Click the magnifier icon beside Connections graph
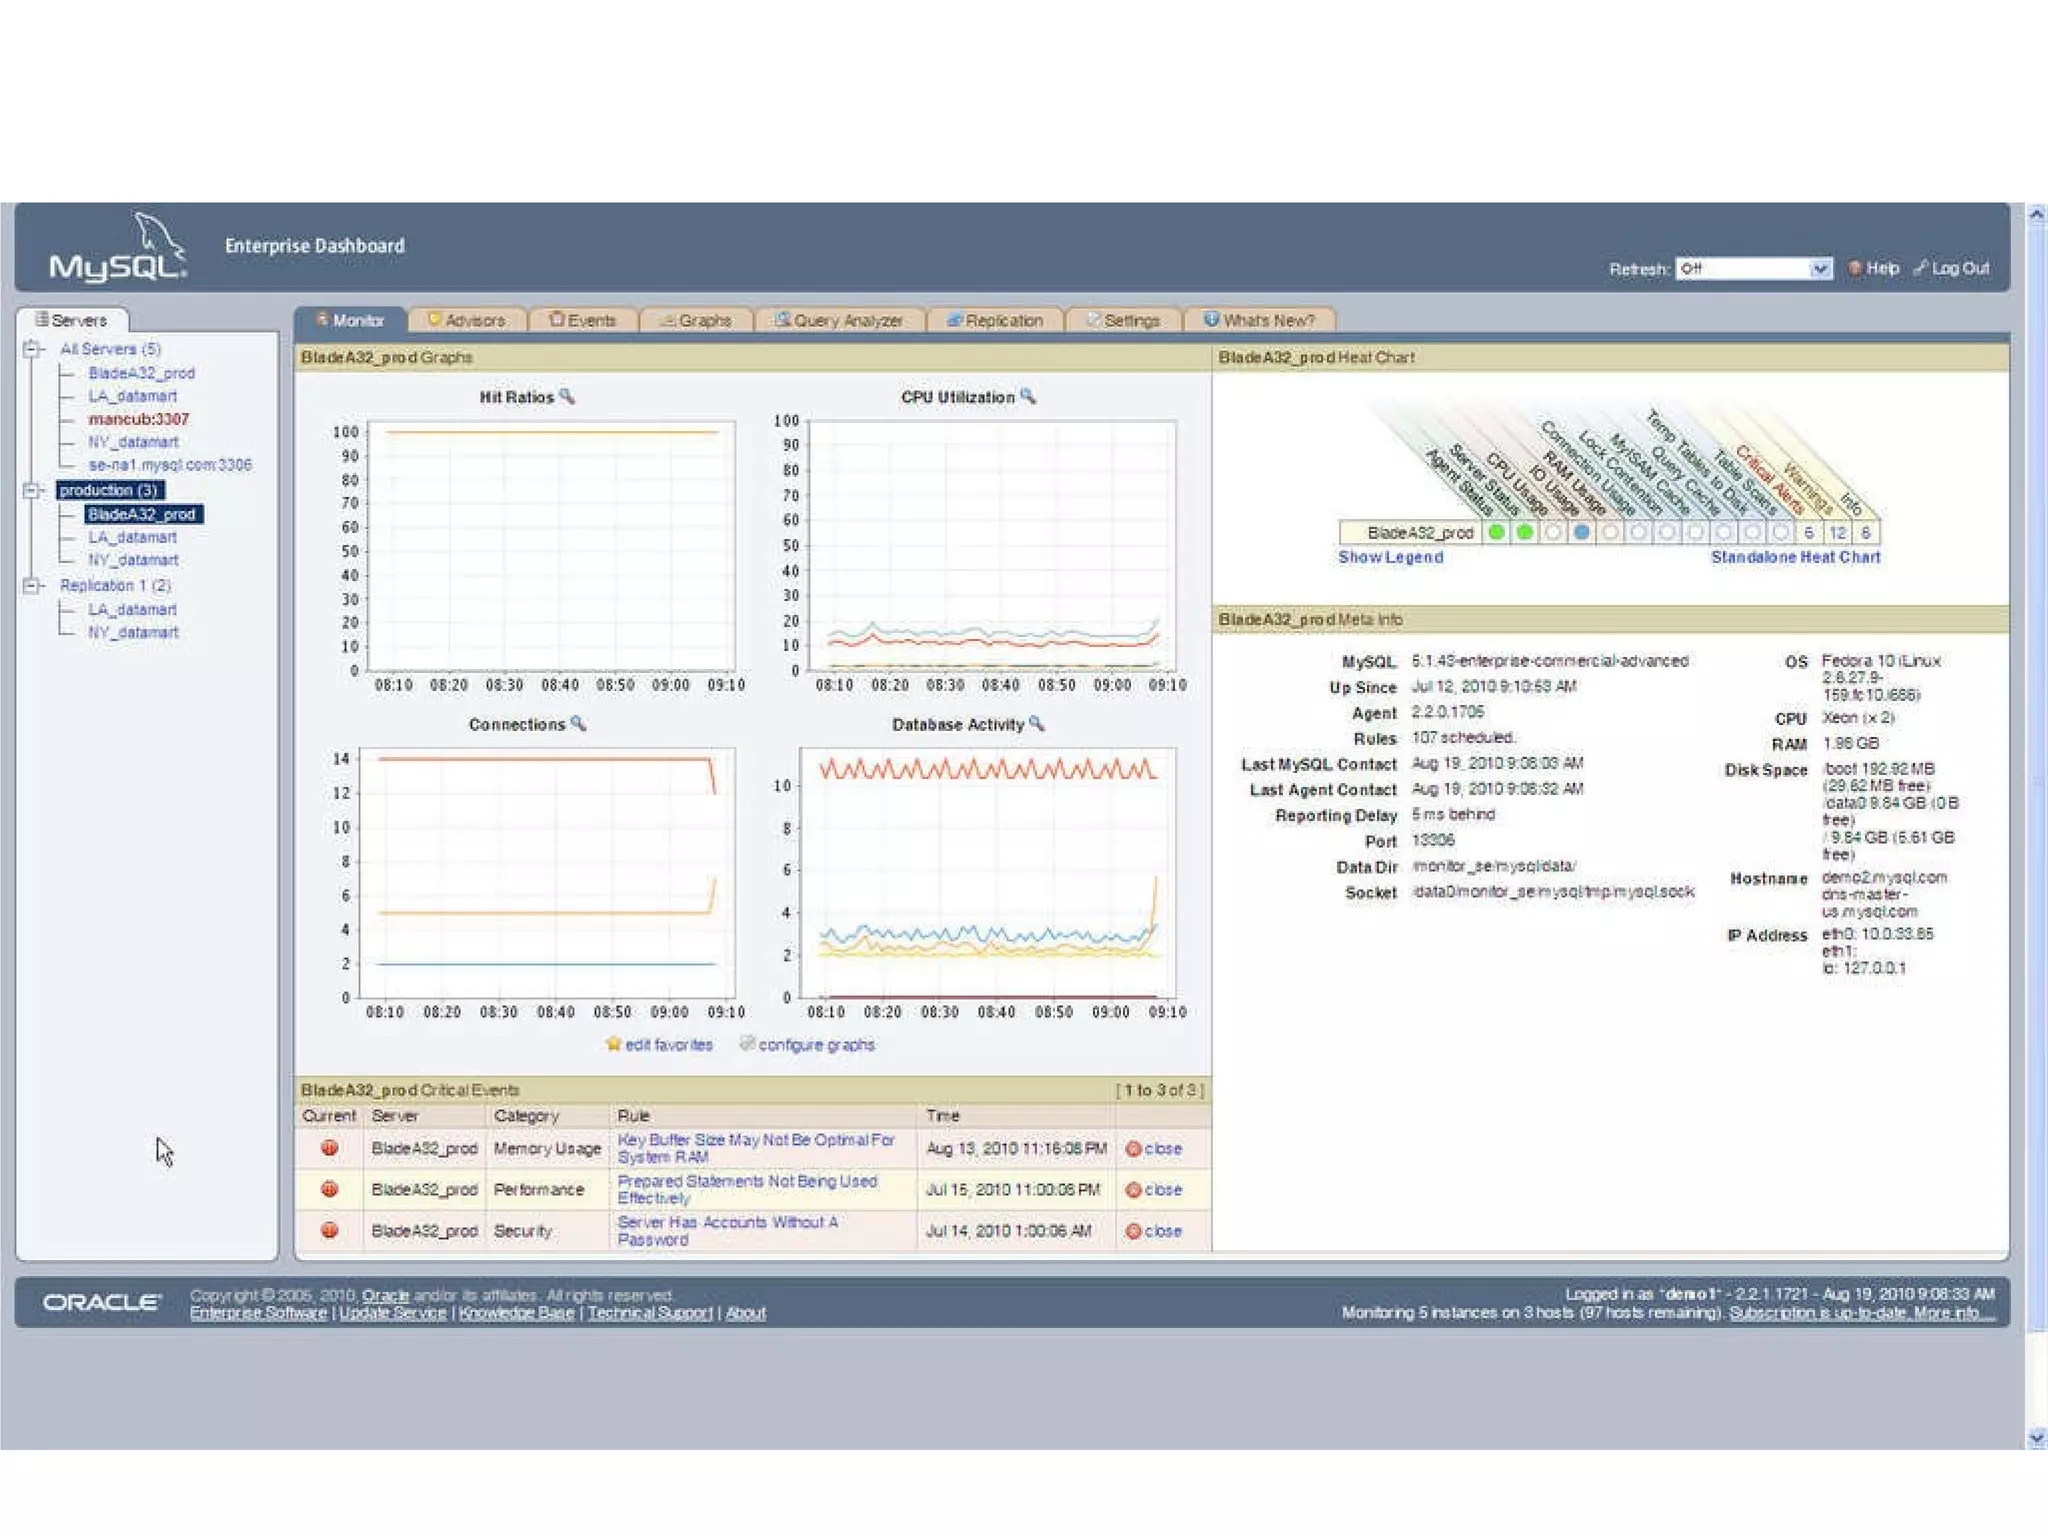 (x=578, y=723)
